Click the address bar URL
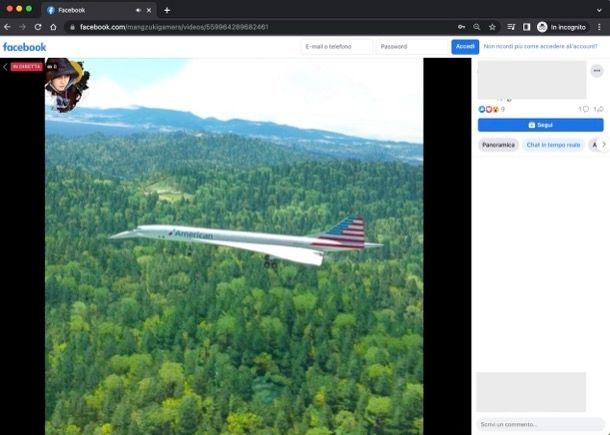 click(x=174, y=27)
